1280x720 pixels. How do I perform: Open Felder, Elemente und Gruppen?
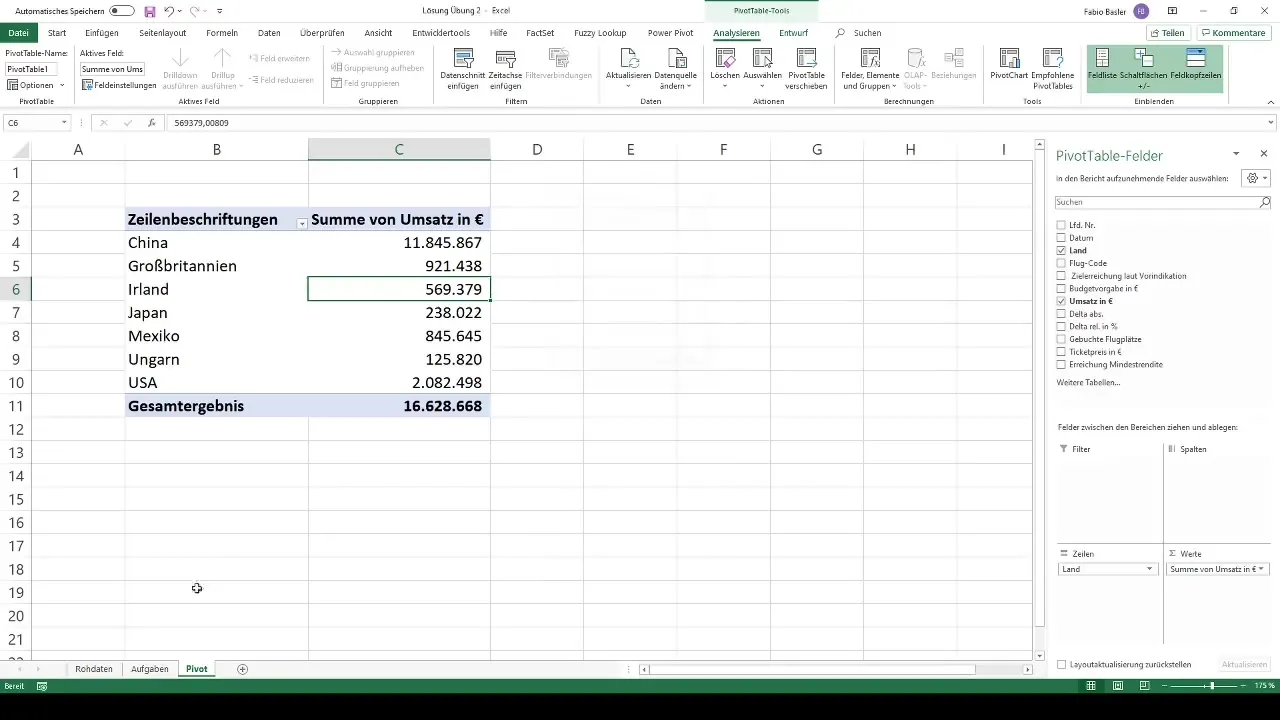coord(870,69)
